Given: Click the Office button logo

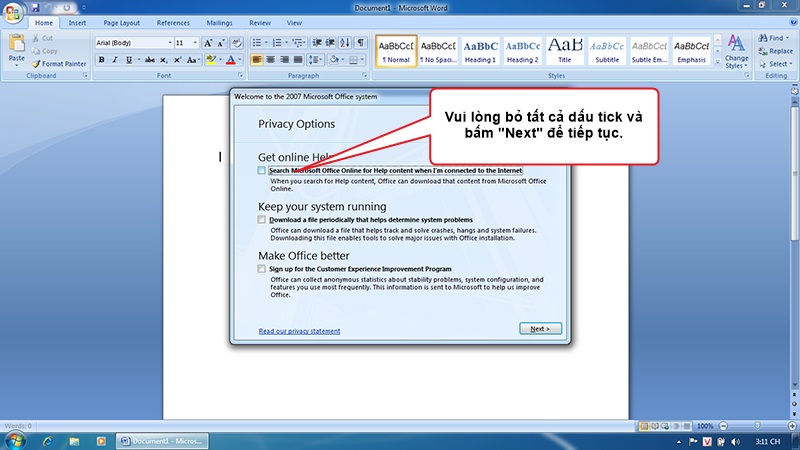Looking at the screenshot, I should click(x=13, y=12).
